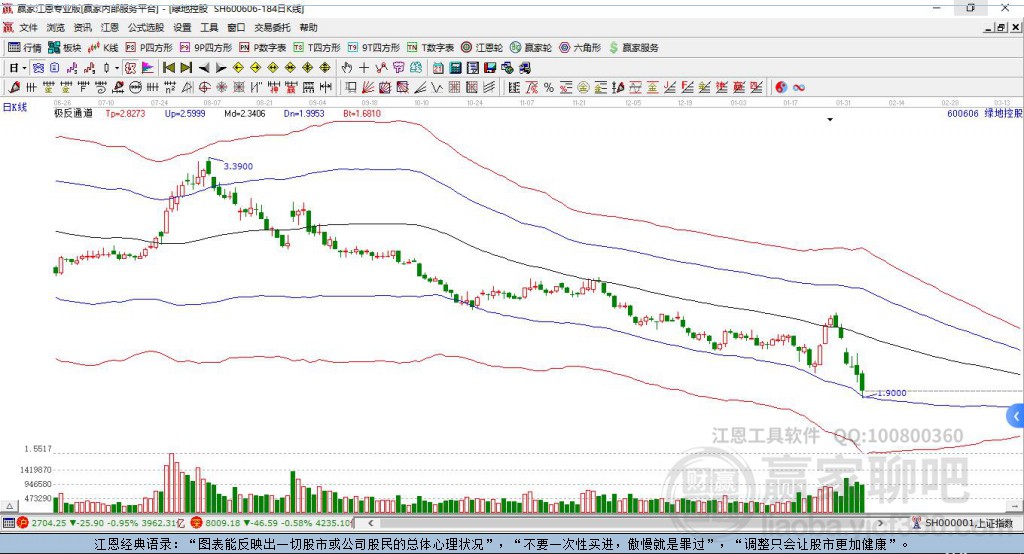Select the zigzag wave line tool
Image resolution: width=1024 pixels, height=554 pixels.
coord(437,88)
